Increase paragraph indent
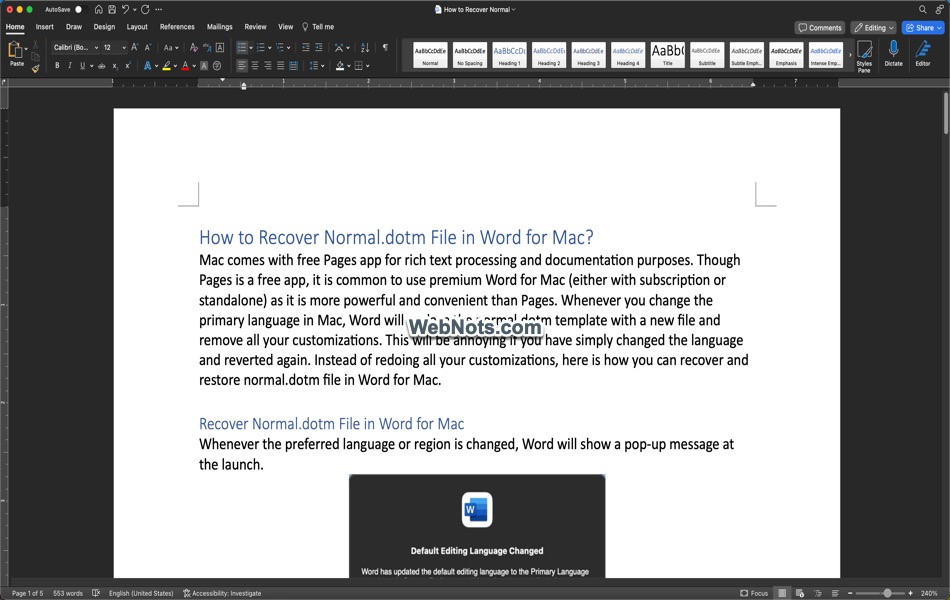The image size is (950, 600). 319,47
